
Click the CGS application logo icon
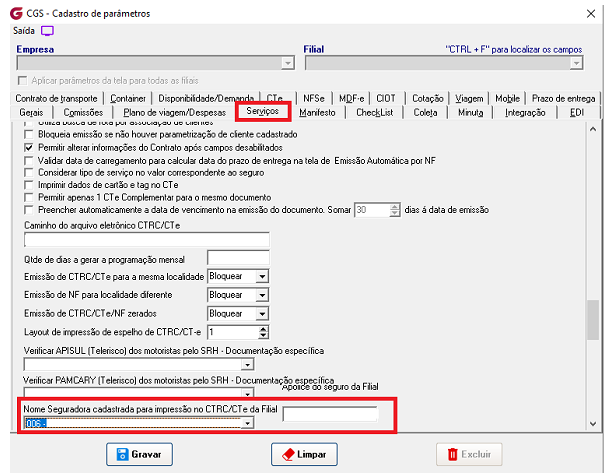coord(16,13)
